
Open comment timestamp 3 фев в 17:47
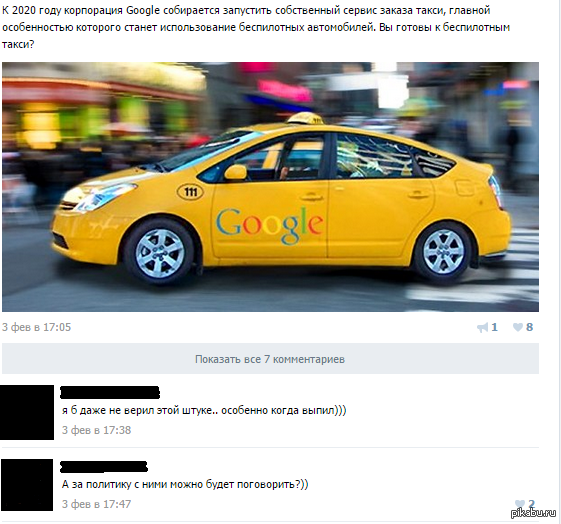(97, 504)
